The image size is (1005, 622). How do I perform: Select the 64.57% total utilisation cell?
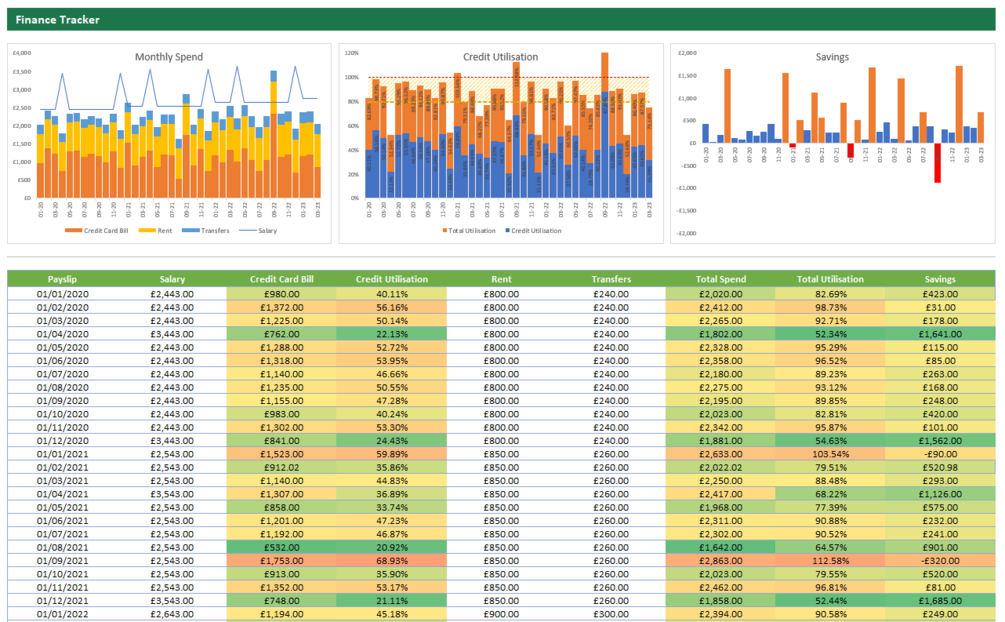[830, 548]
